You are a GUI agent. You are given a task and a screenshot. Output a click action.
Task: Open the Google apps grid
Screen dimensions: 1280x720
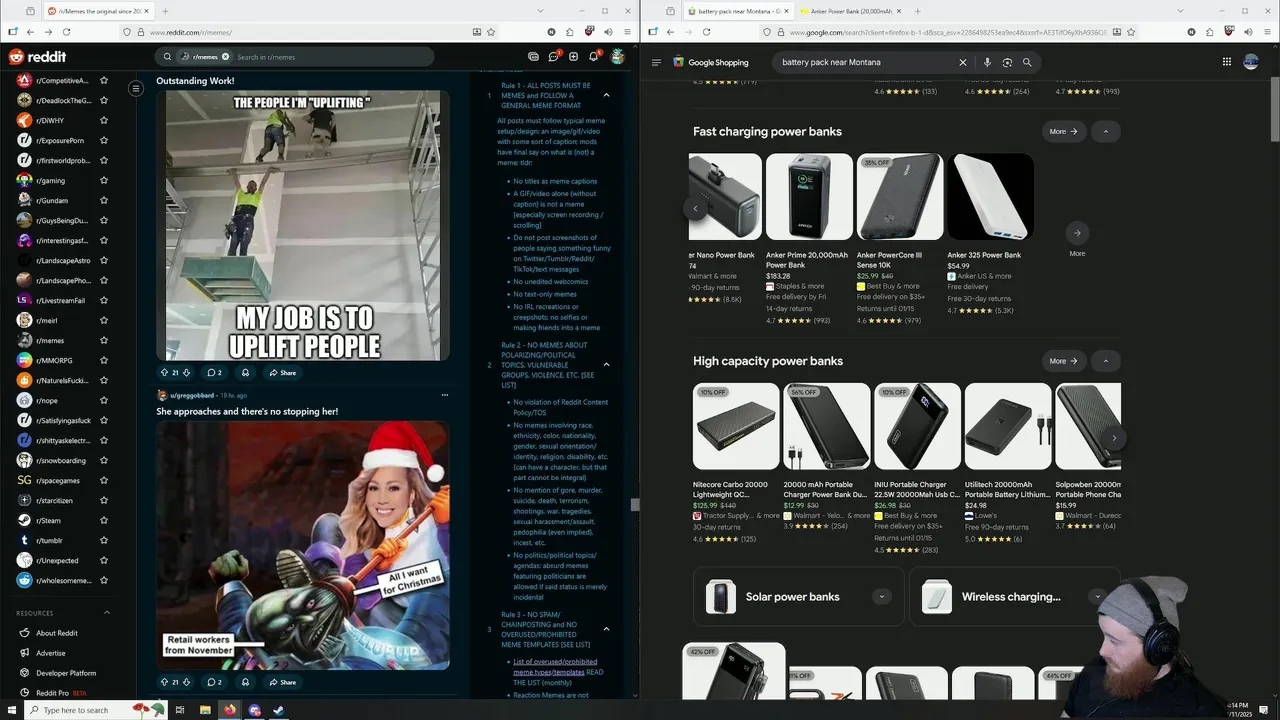pos(1227,62)
